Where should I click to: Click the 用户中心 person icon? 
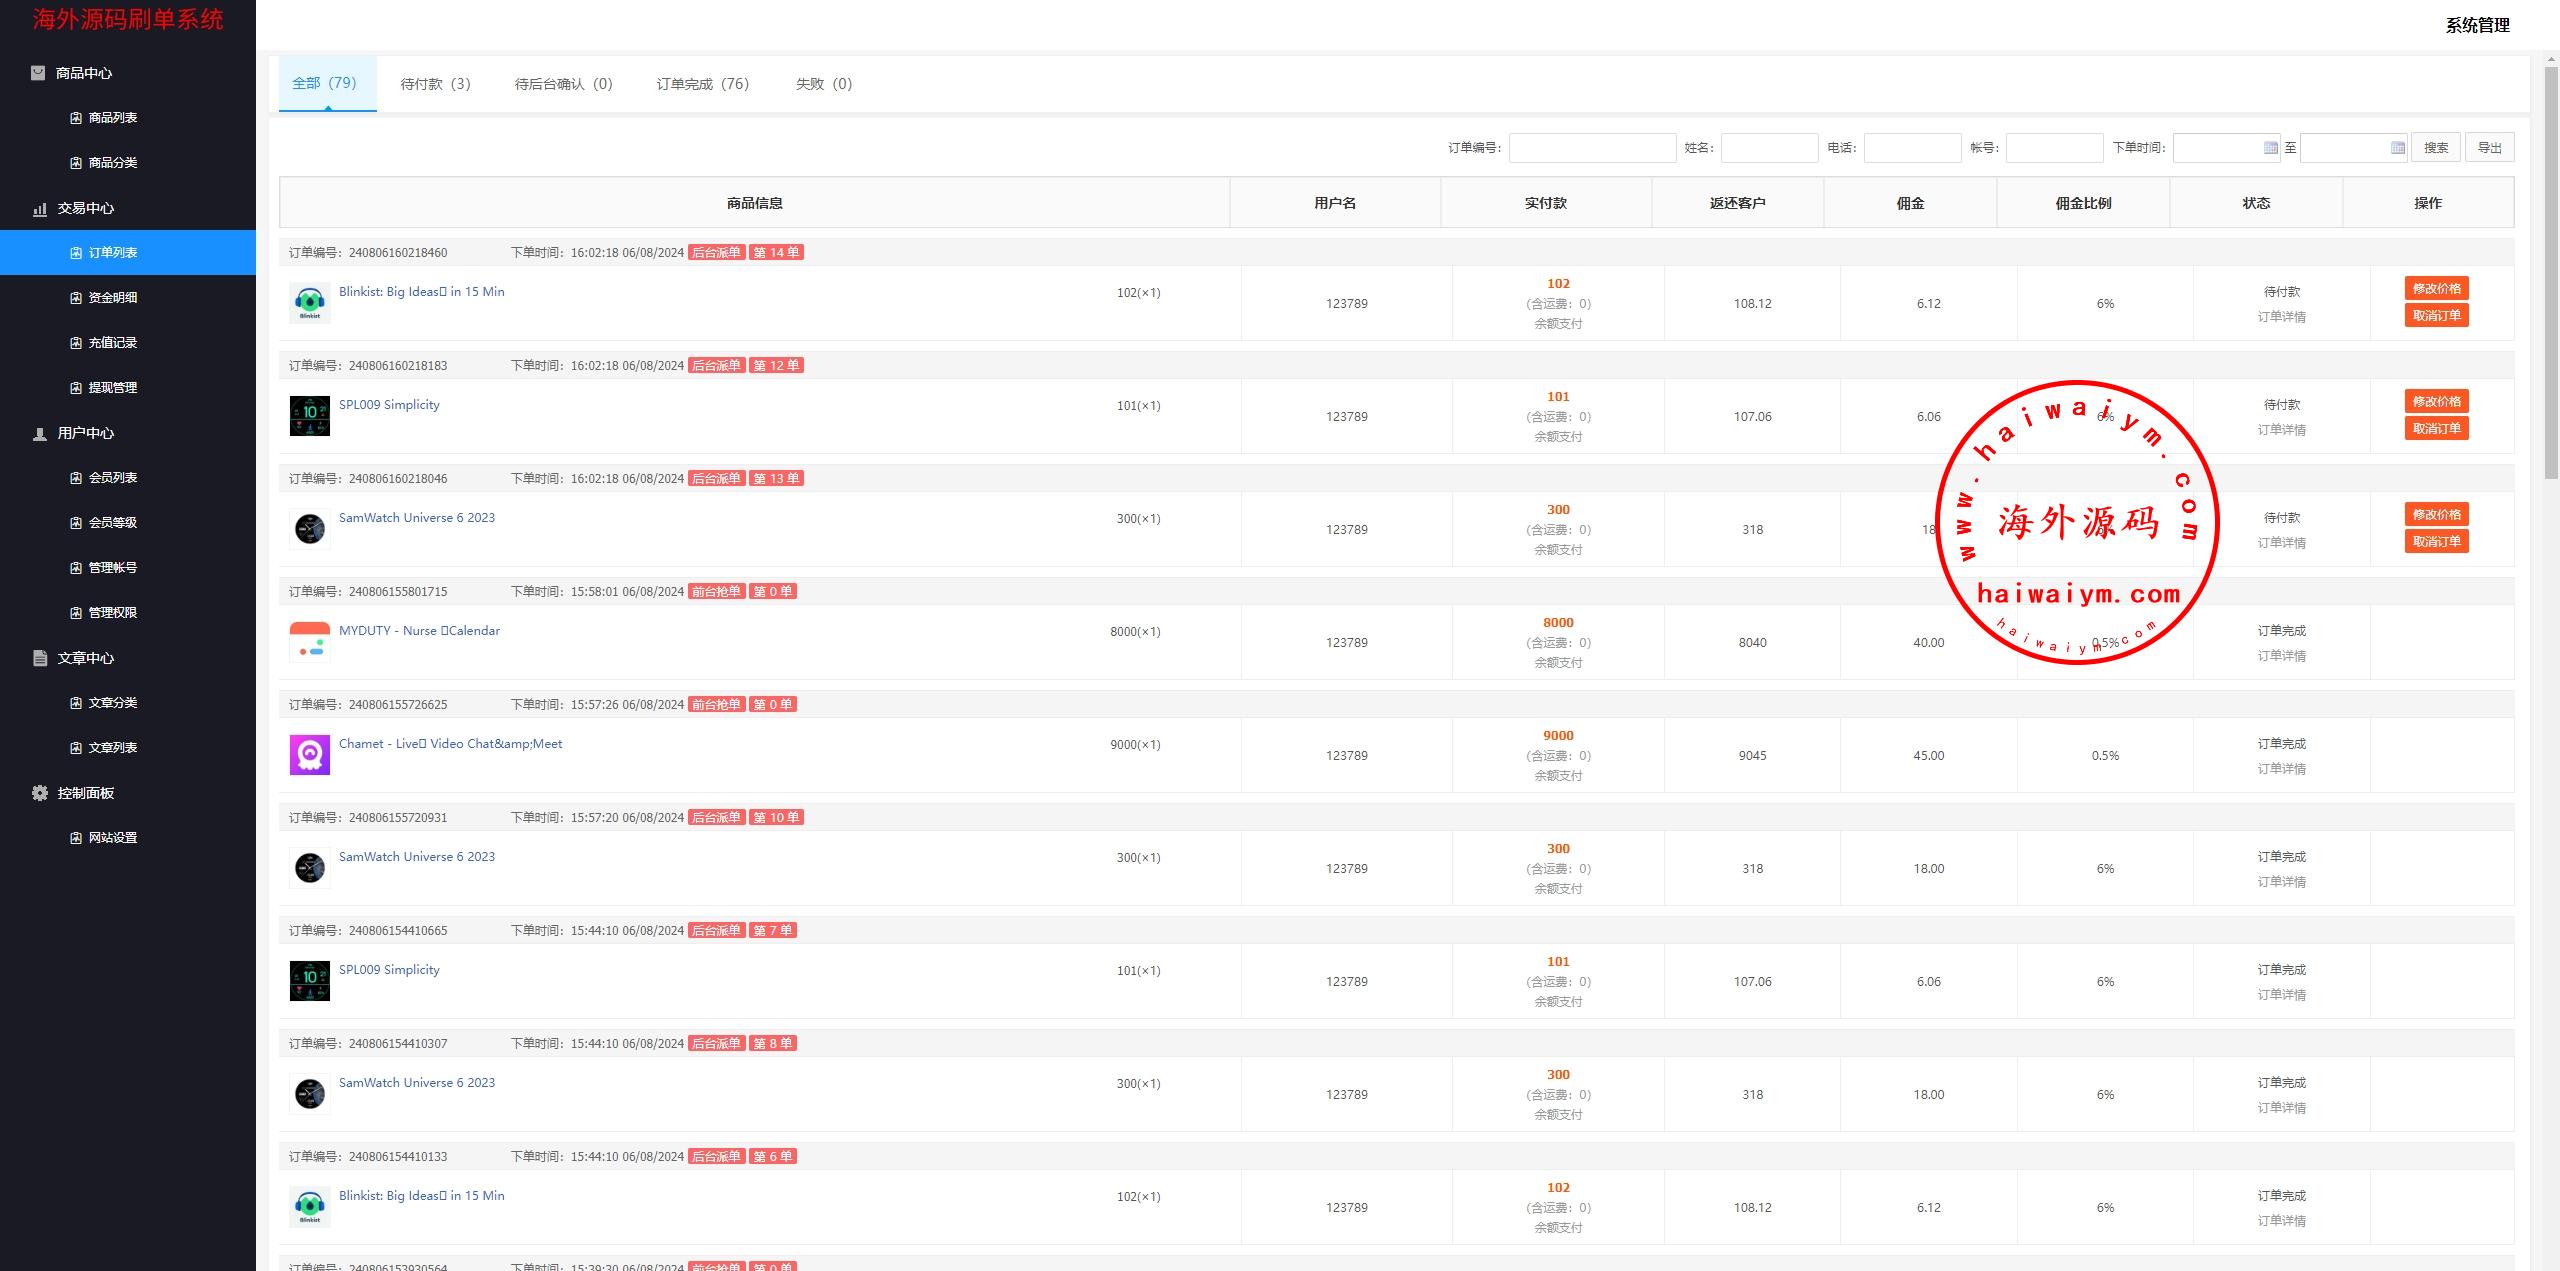tap(40, 433)
